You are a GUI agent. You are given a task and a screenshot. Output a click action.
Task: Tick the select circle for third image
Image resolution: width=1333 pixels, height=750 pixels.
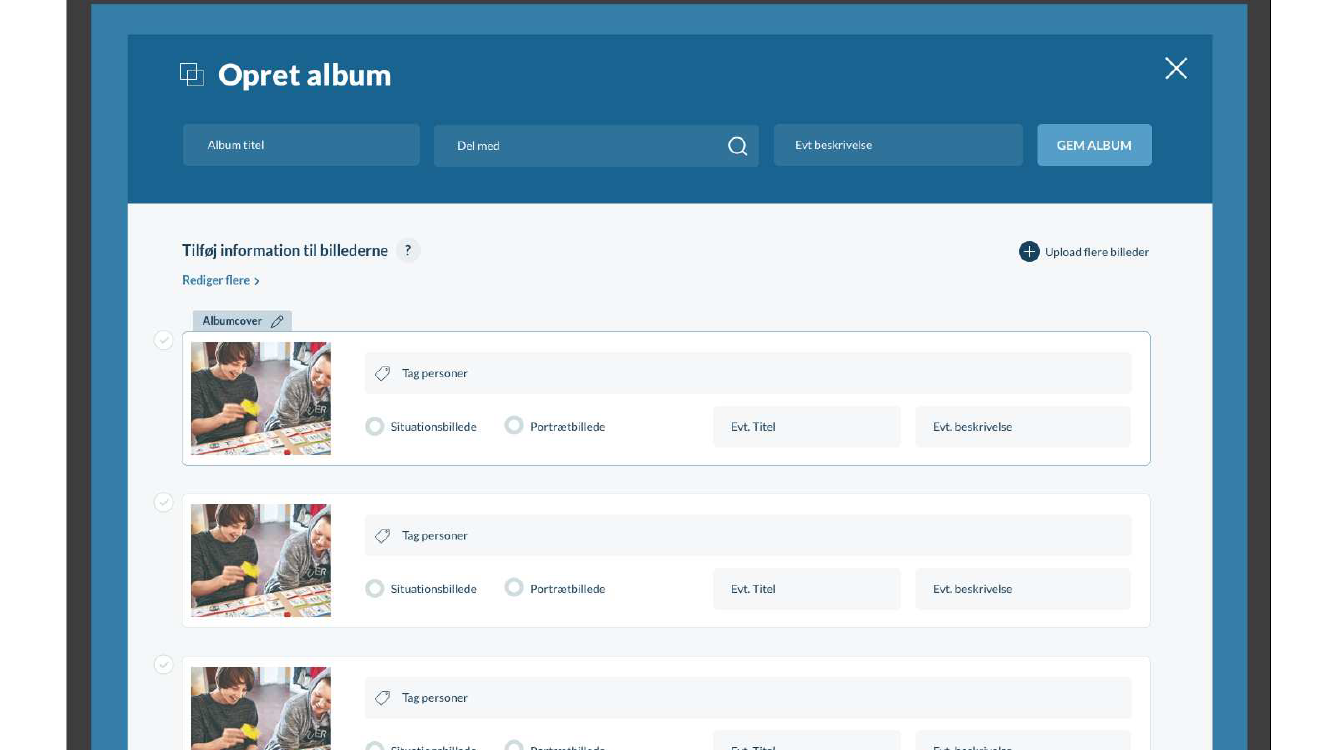(164, 664)
